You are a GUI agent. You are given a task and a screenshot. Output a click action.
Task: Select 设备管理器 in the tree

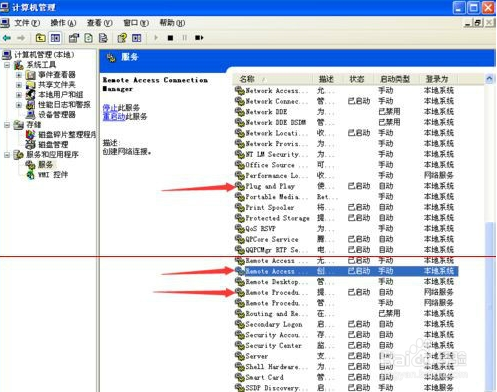[57, 115]
